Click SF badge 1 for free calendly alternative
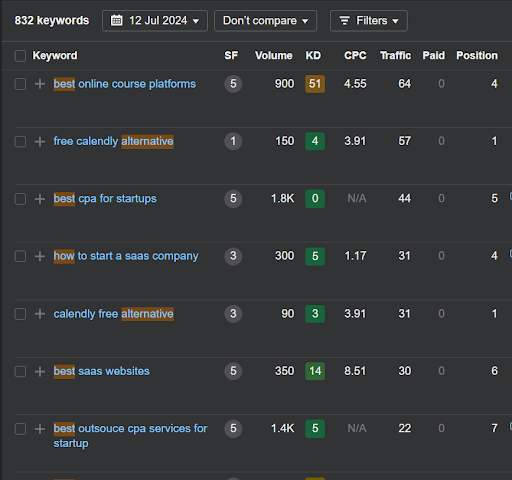512x480 pixels. (x=233, y=141)
